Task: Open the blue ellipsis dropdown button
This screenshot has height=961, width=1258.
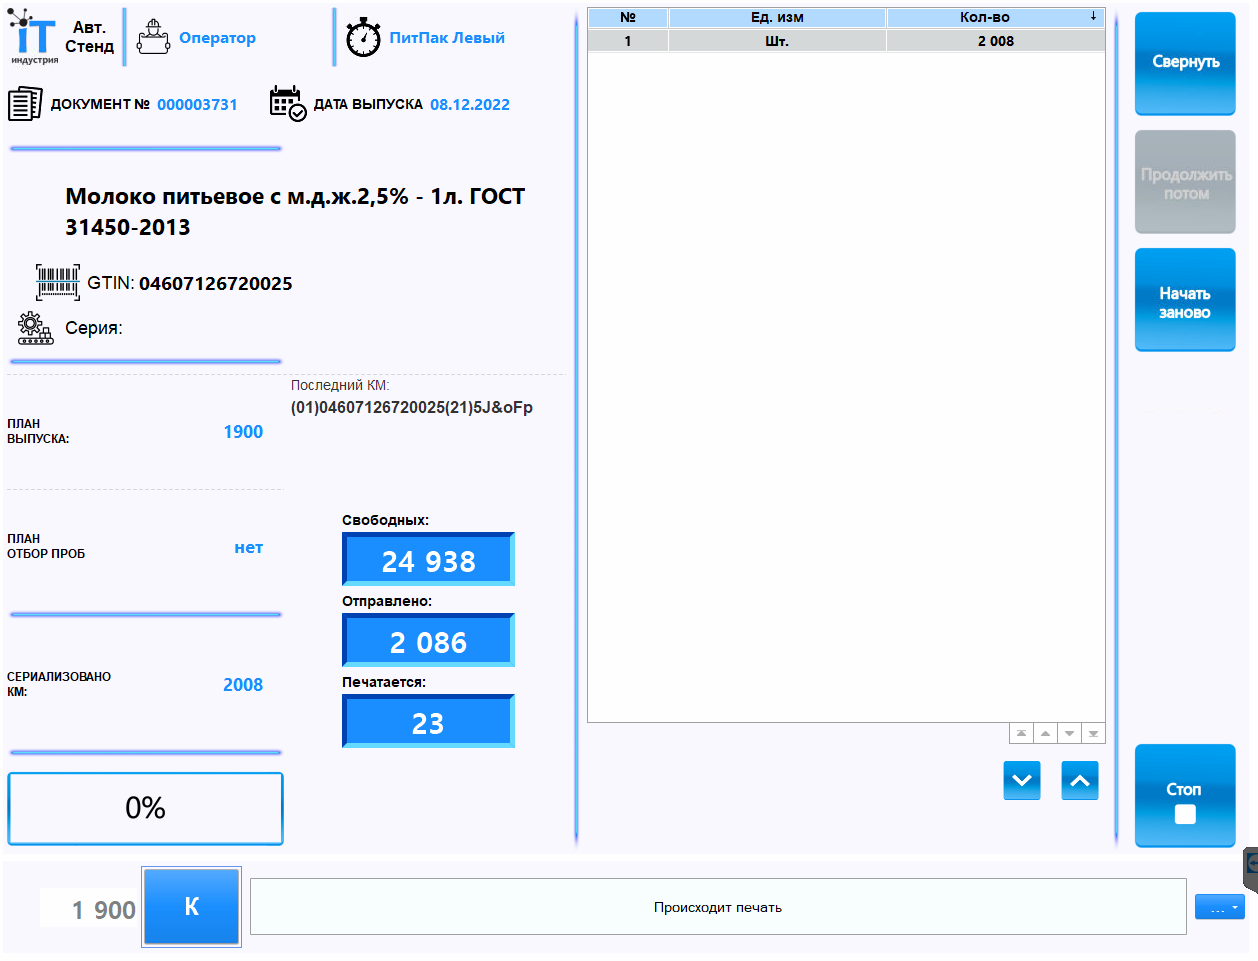Action: pyautogui.click(x=1220, y=907)
